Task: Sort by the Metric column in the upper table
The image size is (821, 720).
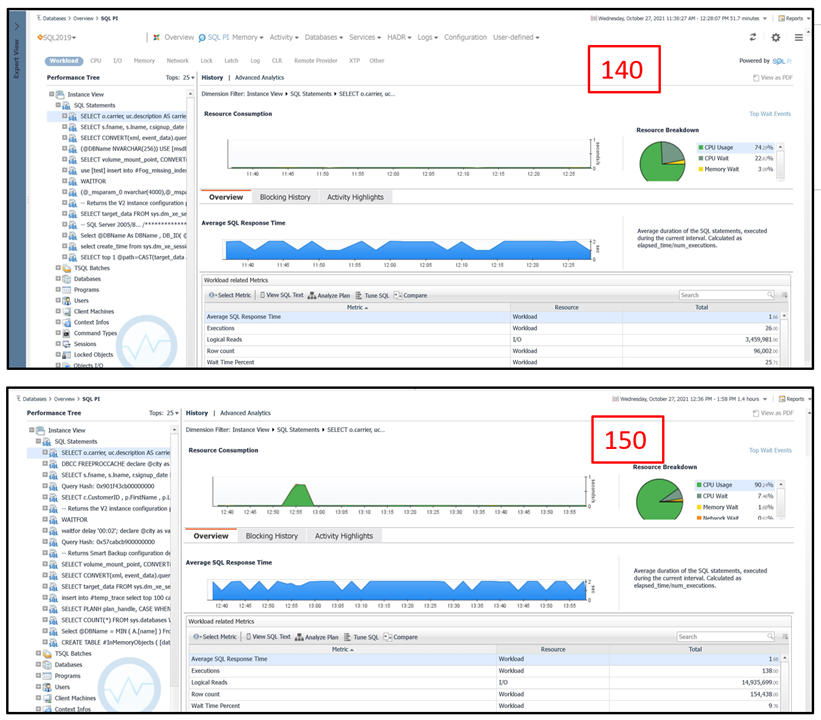Action: pyautogui.click(x=357, y=307)
